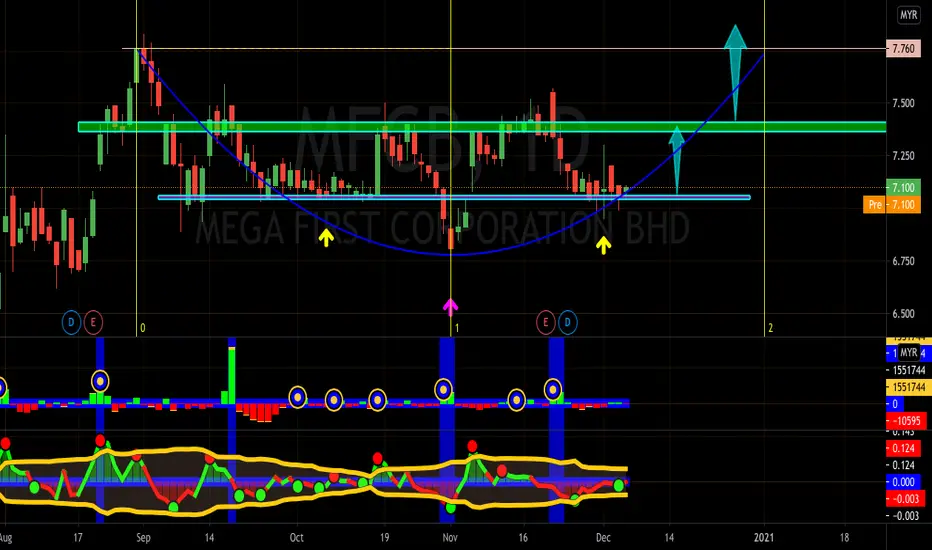Click the 19 date label on the time axis
The height and width of the screenshot is (550, 932).
pyautogui.click(x=385, y=538)
